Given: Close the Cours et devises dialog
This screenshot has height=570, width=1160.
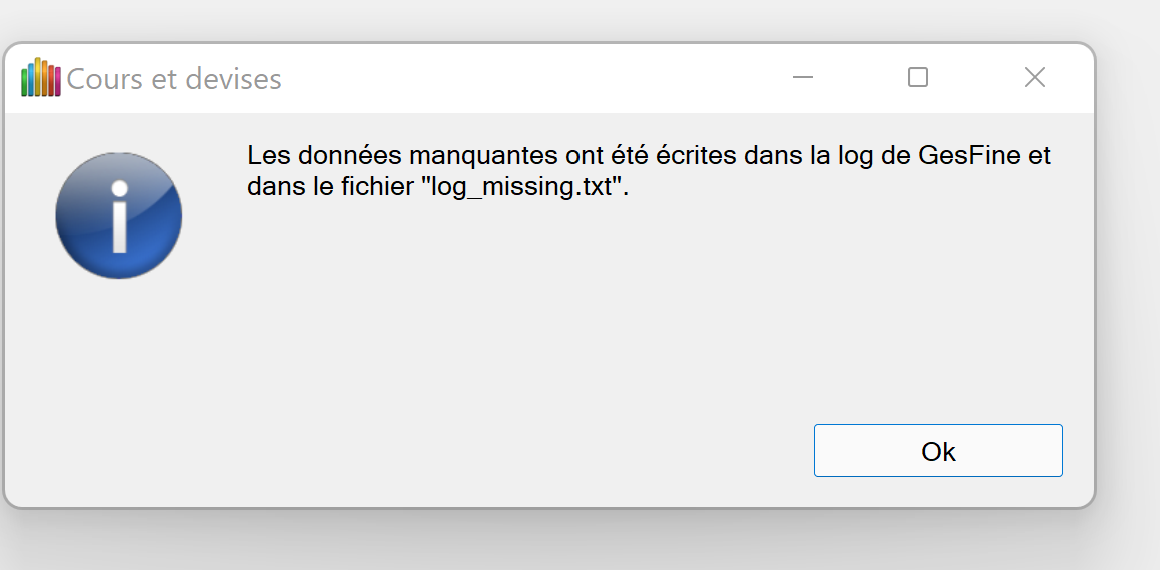Looking at the screenshot, I should 1035,78.
